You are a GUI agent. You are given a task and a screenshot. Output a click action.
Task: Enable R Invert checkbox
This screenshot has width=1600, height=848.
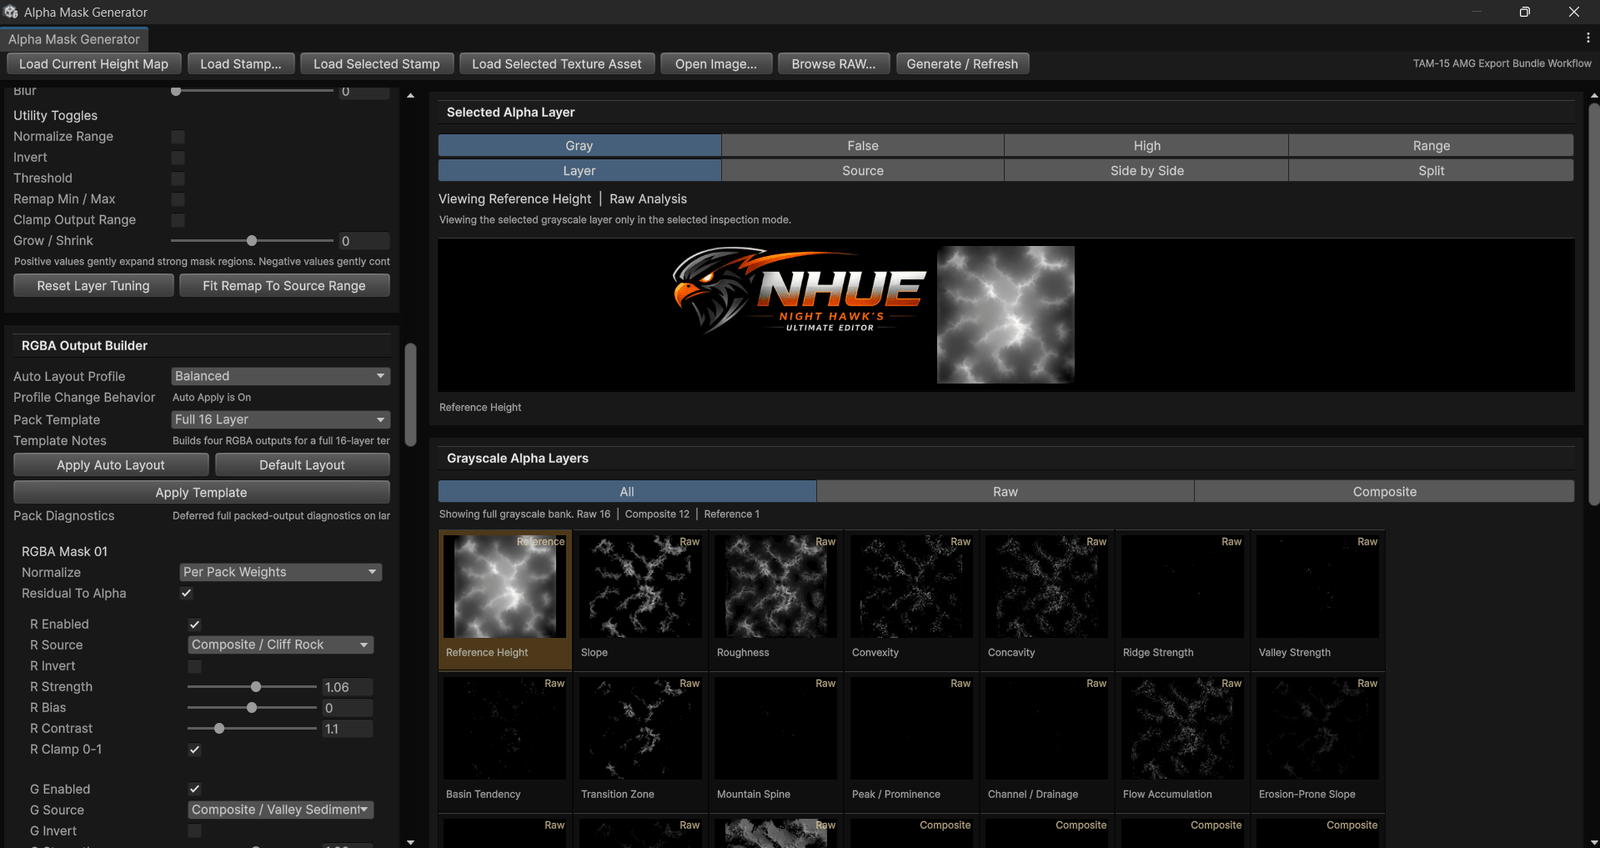click(195, 666)
